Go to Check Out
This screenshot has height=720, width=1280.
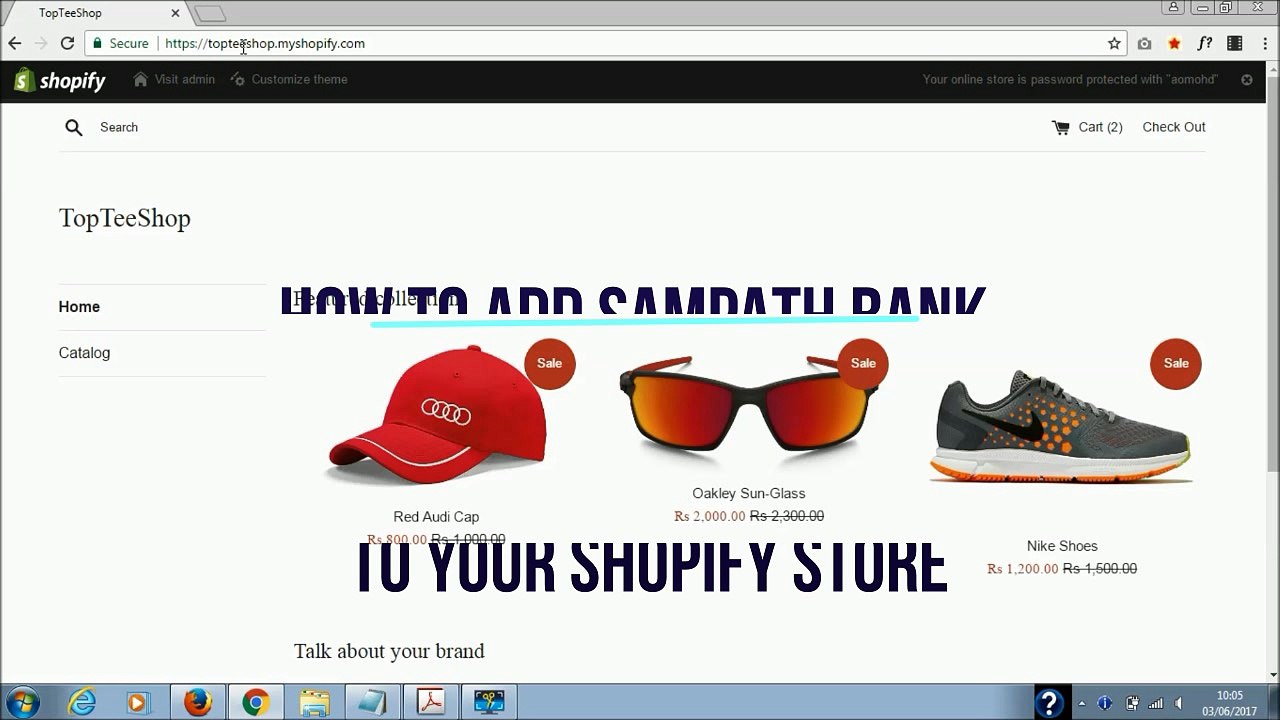pyautogui.click(x=1174, y=127)
